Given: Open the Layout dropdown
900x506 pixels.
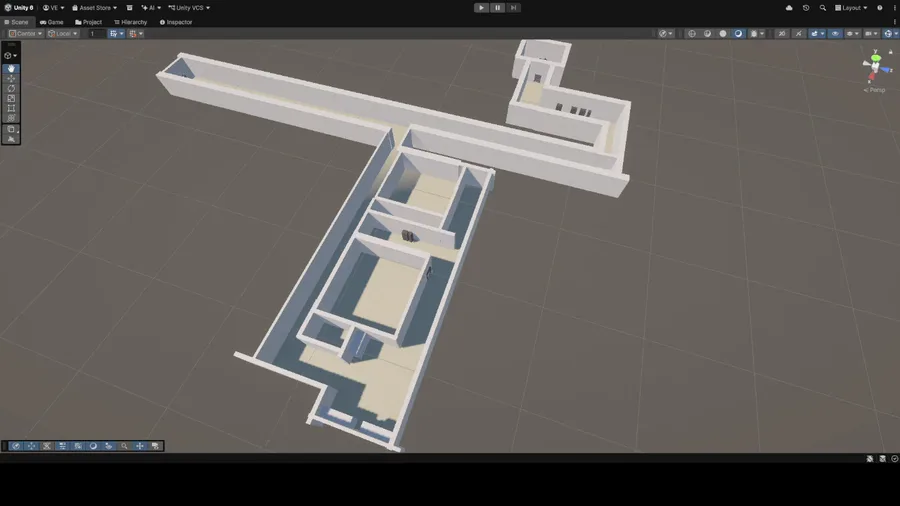Looking at the screenshot, I should (x=851, y=7).
